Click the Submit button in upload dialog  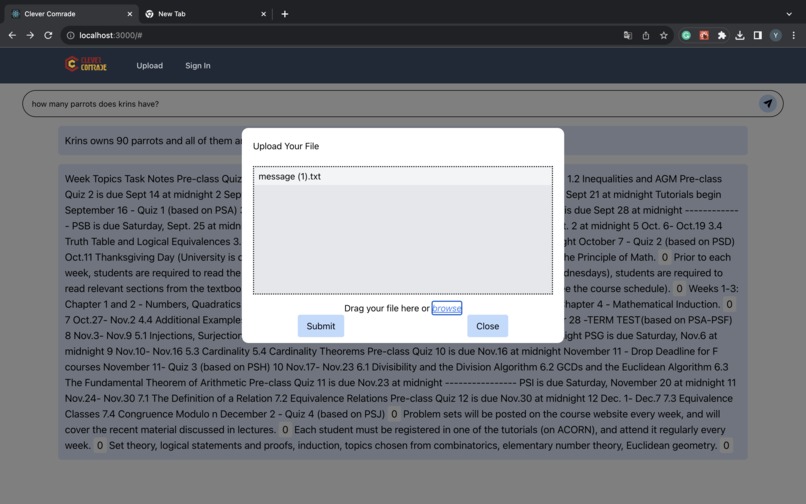pos(321,326)
